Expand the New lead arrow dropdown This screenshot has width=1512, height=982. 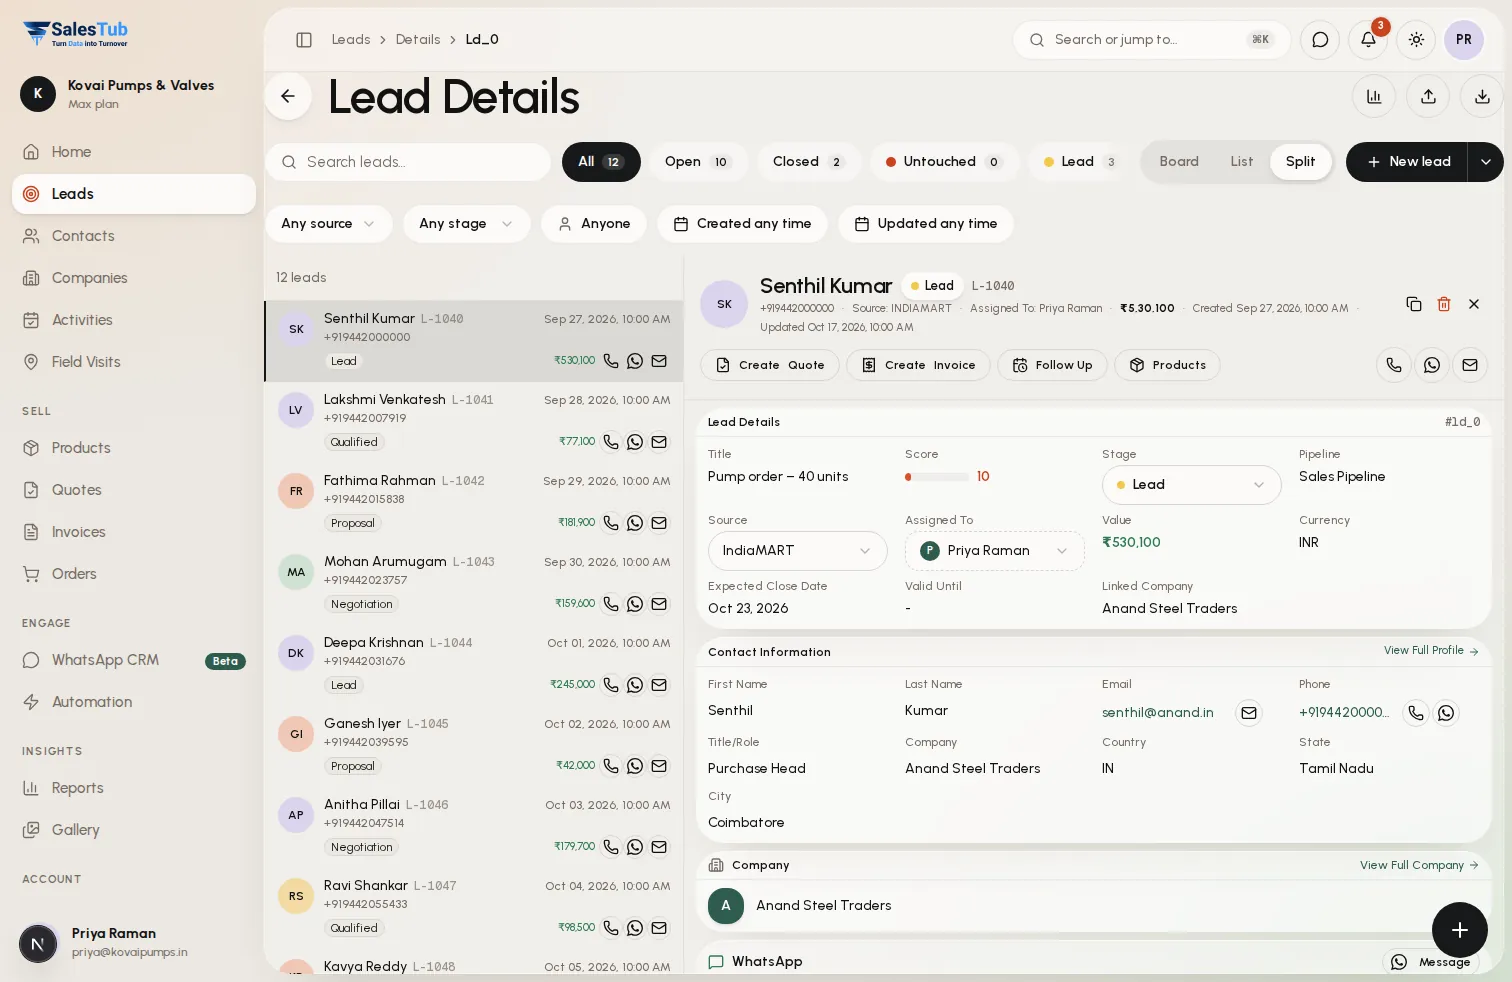point(1486,162)
